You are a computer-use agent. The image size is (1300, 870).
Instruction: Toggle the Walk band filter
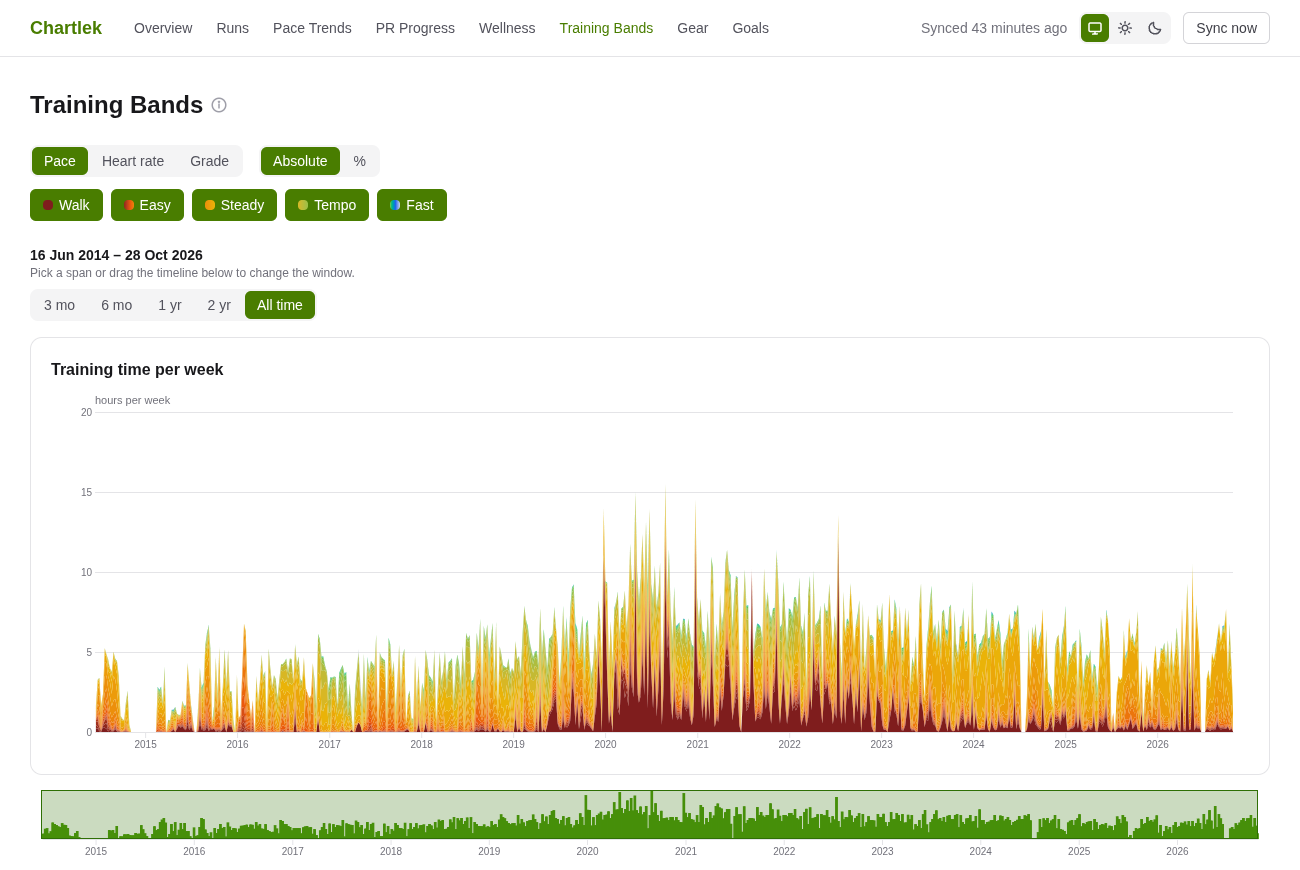pyautogui.click(x=66, y=205)
